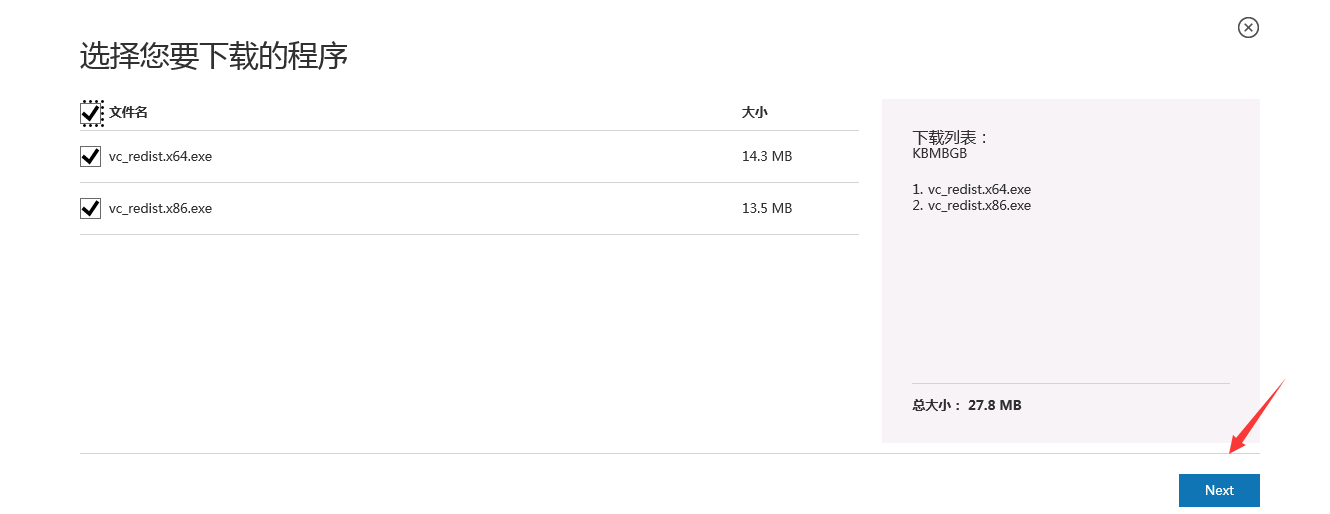Select the vc_redist.x86.exe file name in table
The height and width of the screenshot is (514, 1330).
point(160,208)
